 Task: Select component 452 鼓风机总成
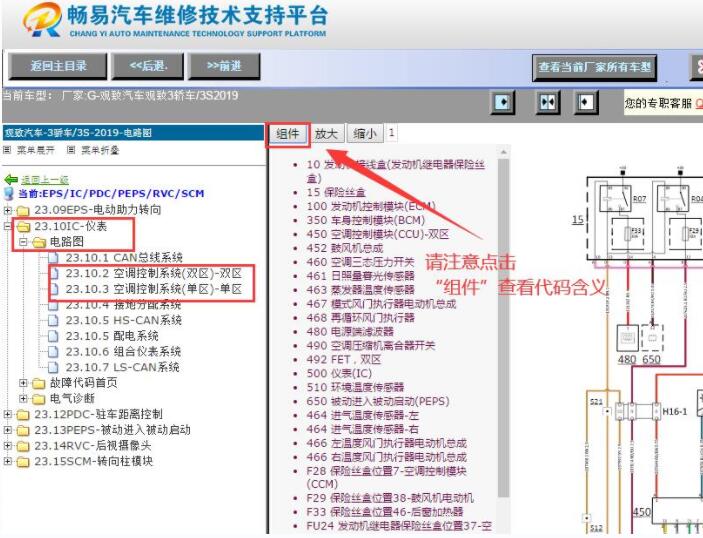[345, 248]
